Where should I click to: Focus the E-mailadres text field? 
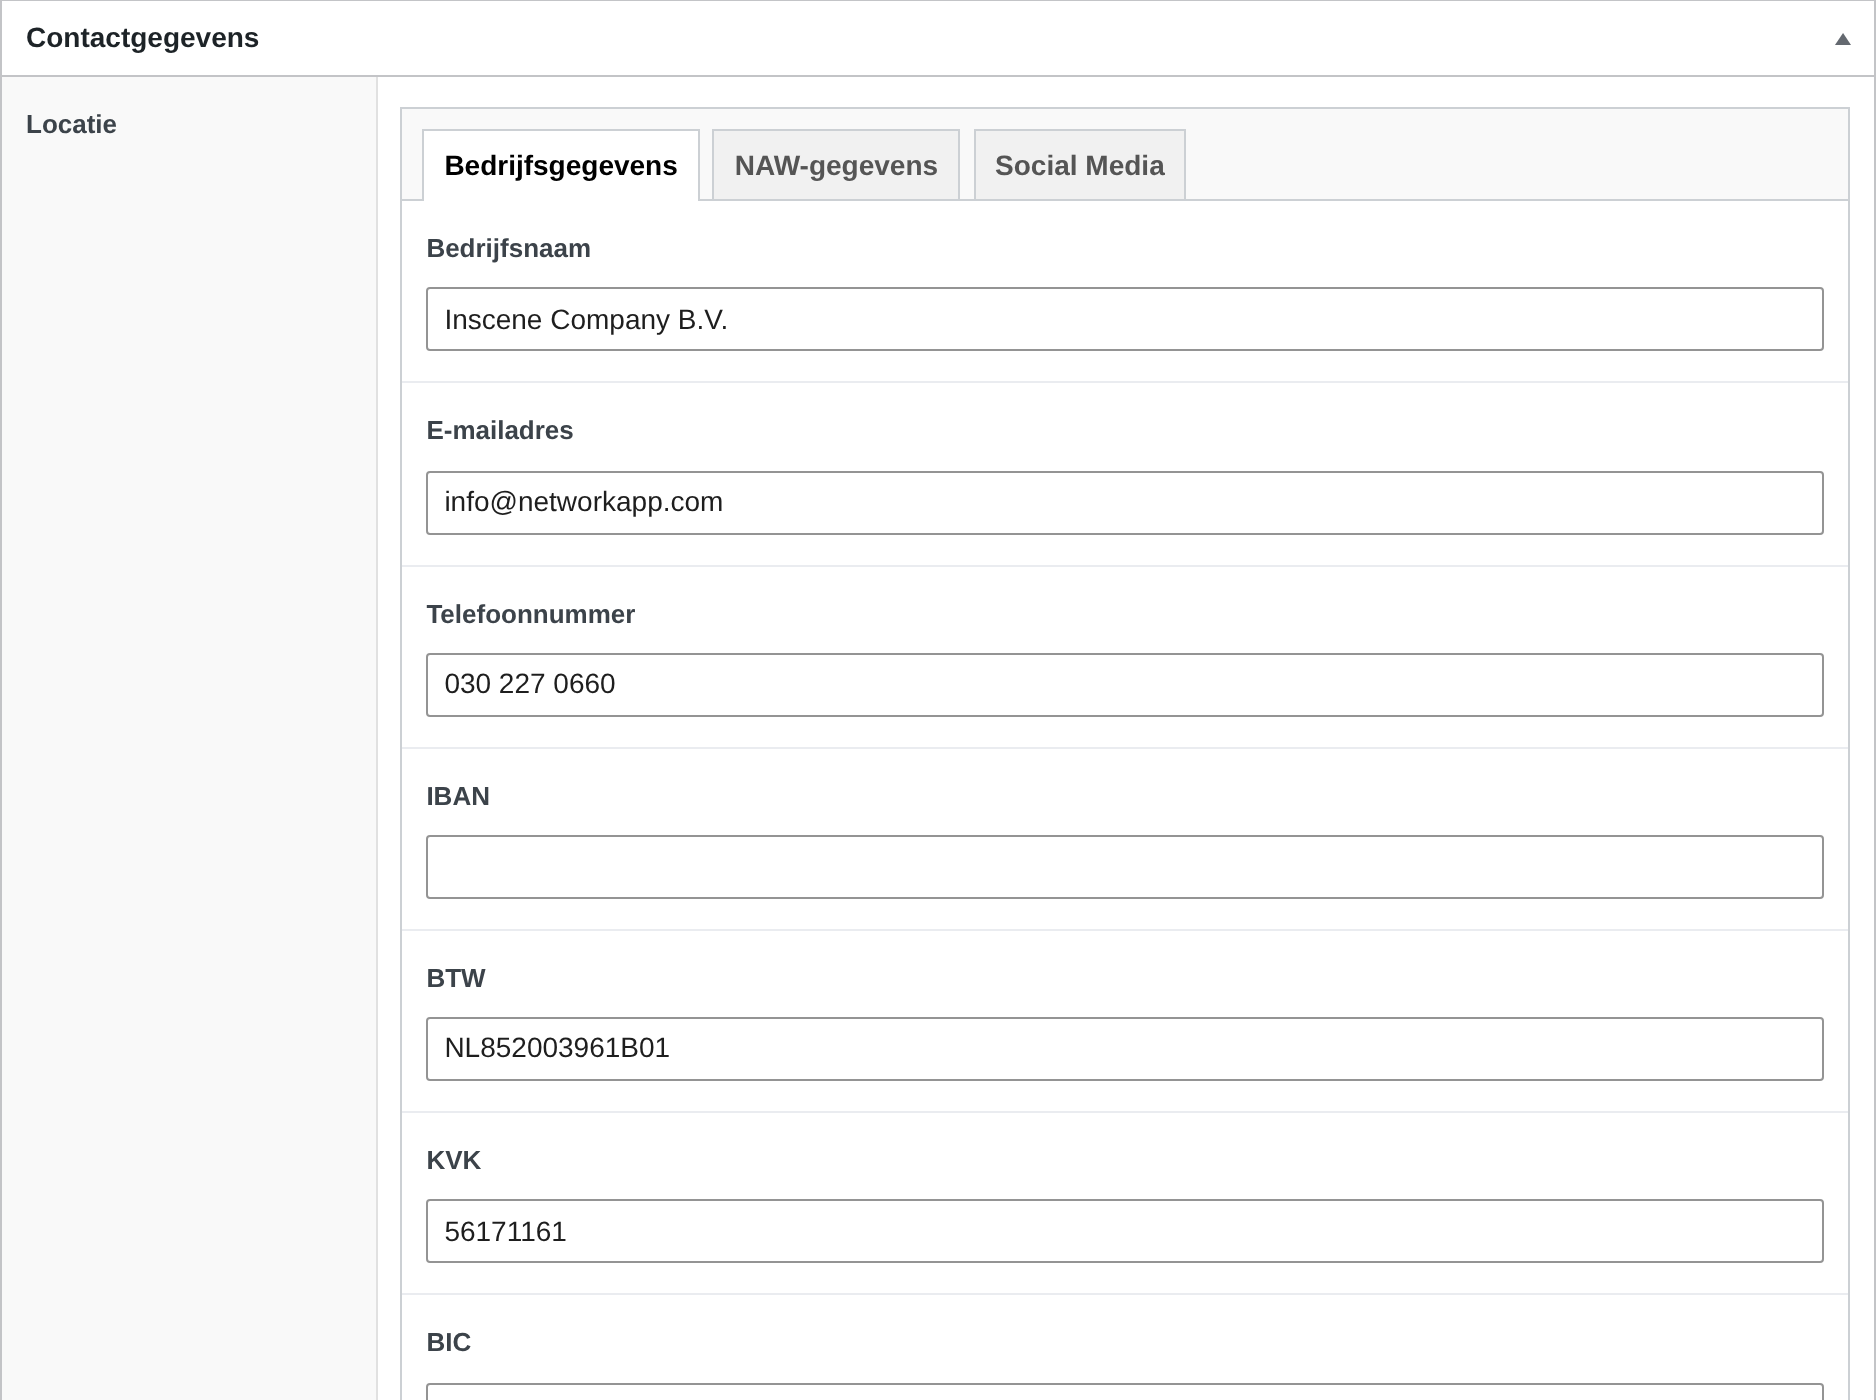tap(1125, 503)
